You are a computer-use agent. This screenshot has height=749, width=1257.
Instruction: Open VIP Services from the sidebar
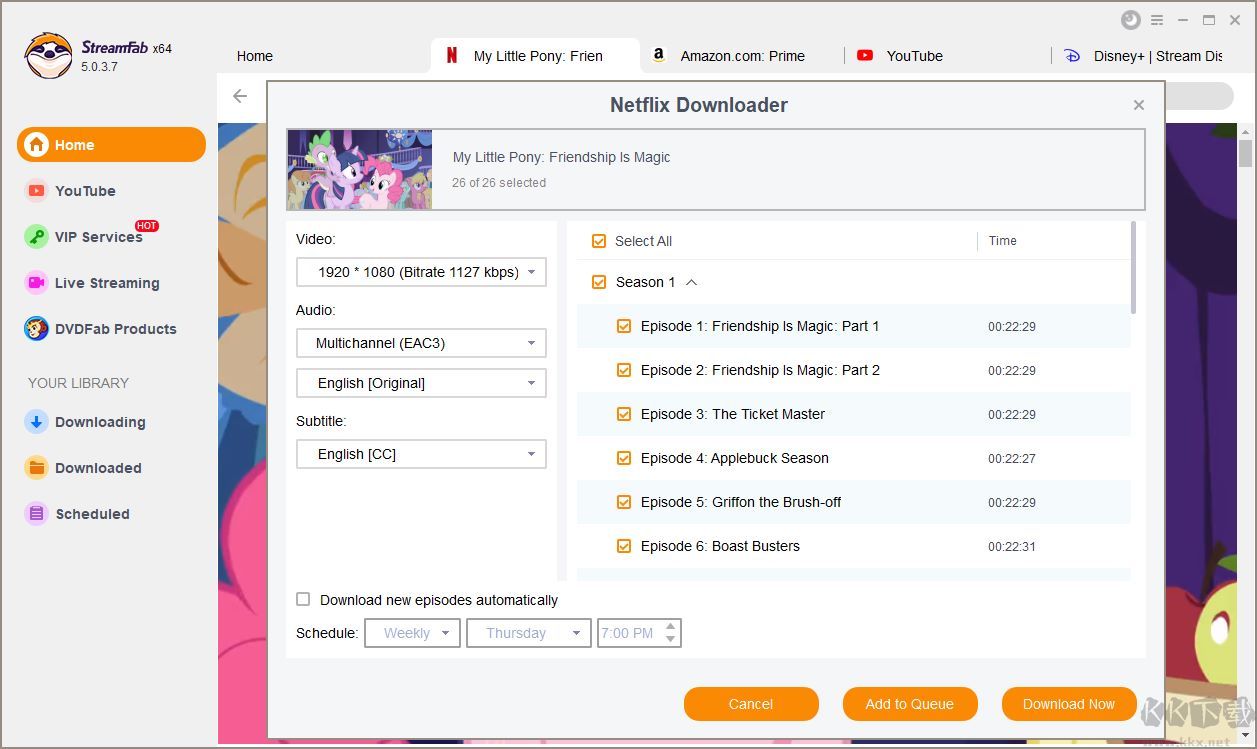pyautogui.click(x=94, y=237)
